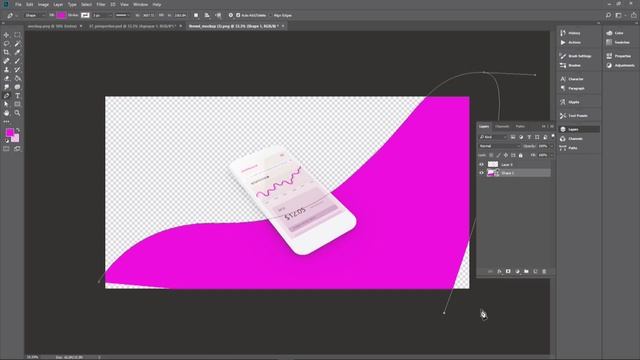640x360 pixels.
Task: Hide the Shape 1 layer eye
Action: (x=482, y=173)
